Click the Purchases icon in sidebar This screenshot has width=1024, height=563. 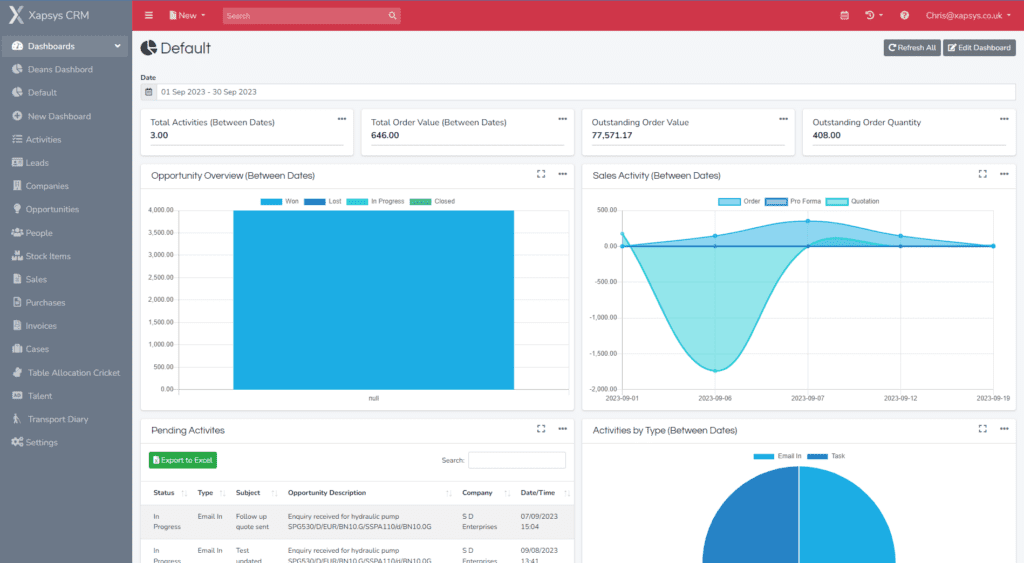tap(17, 302)
